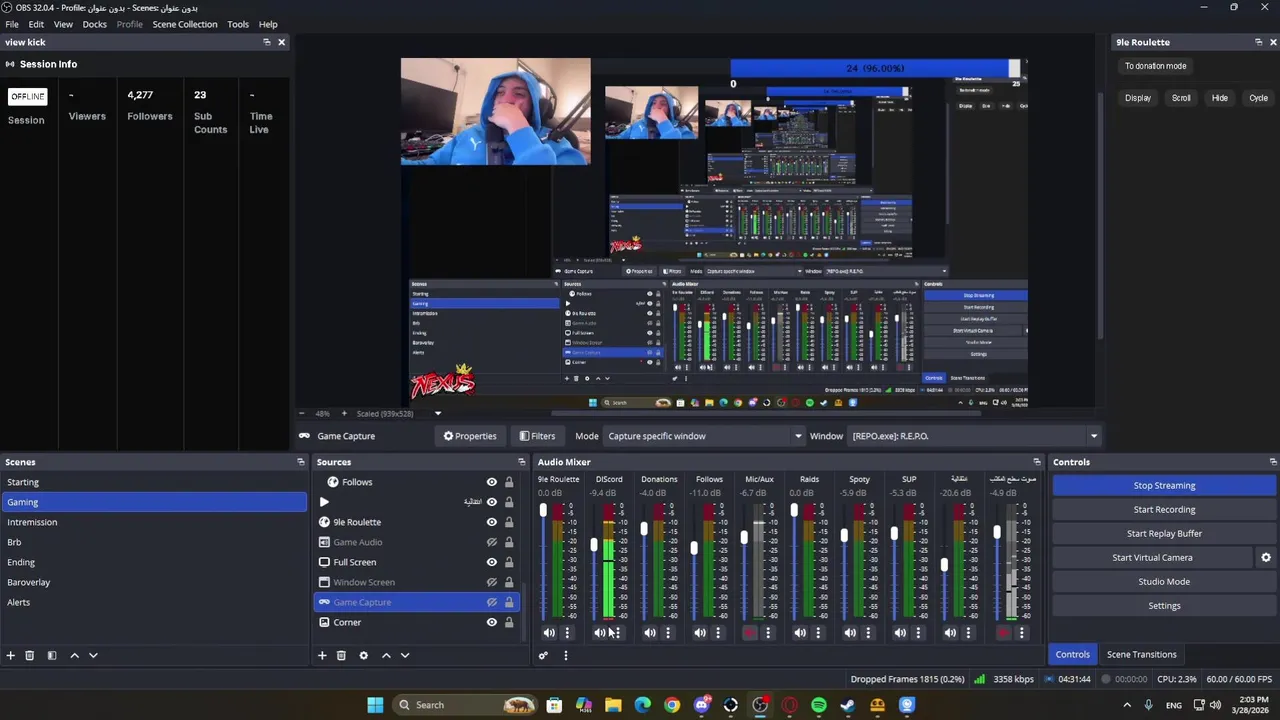1280x720 pixels.
Task: Hide the 9le Roulette source
Action: (x=491, y=522)
